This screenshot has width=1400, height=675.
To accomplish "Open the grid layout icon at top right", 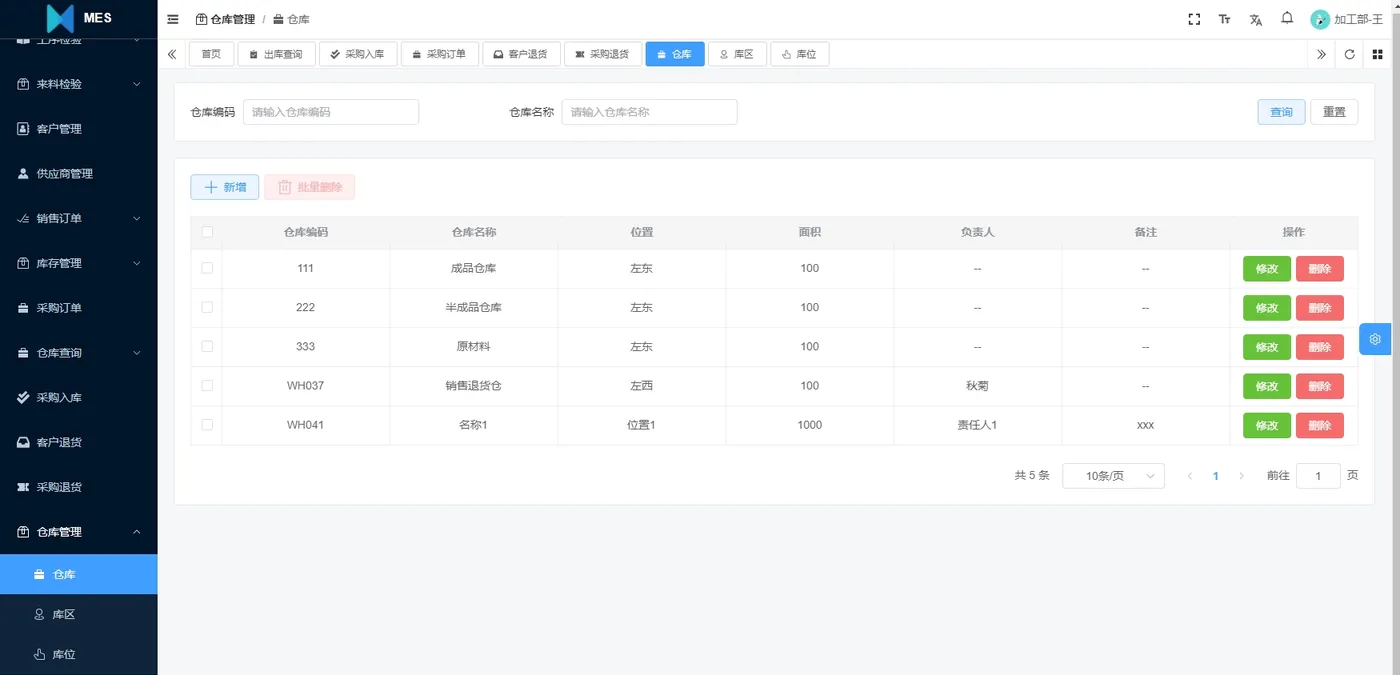I will 1377,54.
